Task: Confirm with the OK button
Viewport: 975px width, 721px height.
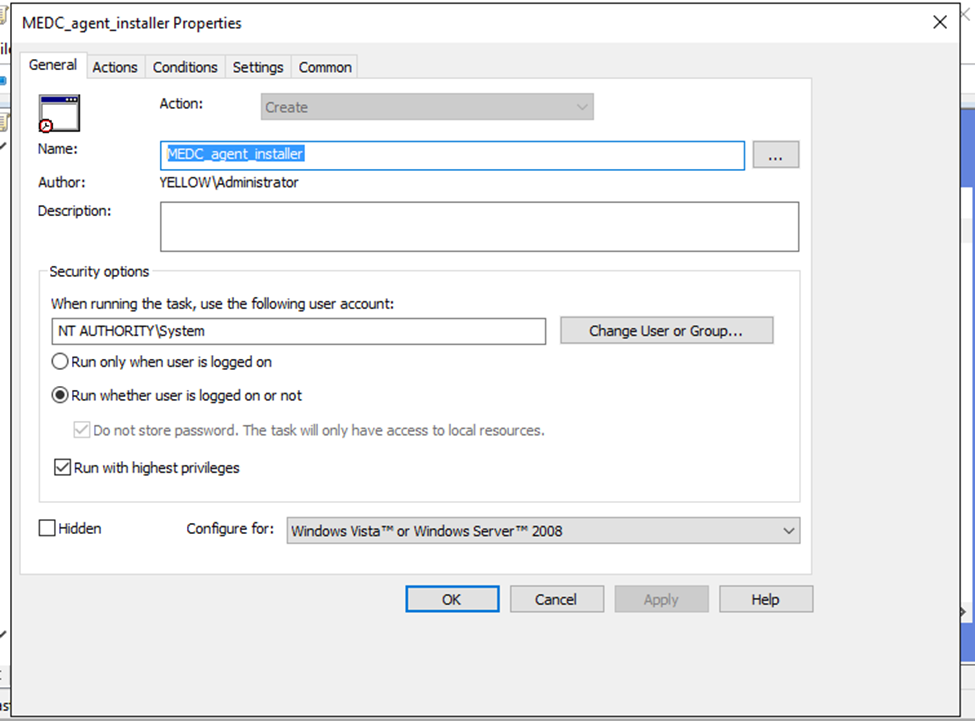Action: click(452, 599)
